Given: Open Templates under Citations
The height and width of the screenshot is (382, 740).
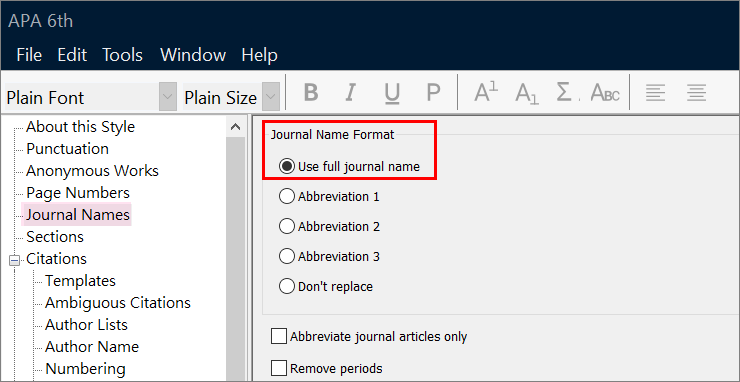Looking at the screenshot, I should [80, 281].
